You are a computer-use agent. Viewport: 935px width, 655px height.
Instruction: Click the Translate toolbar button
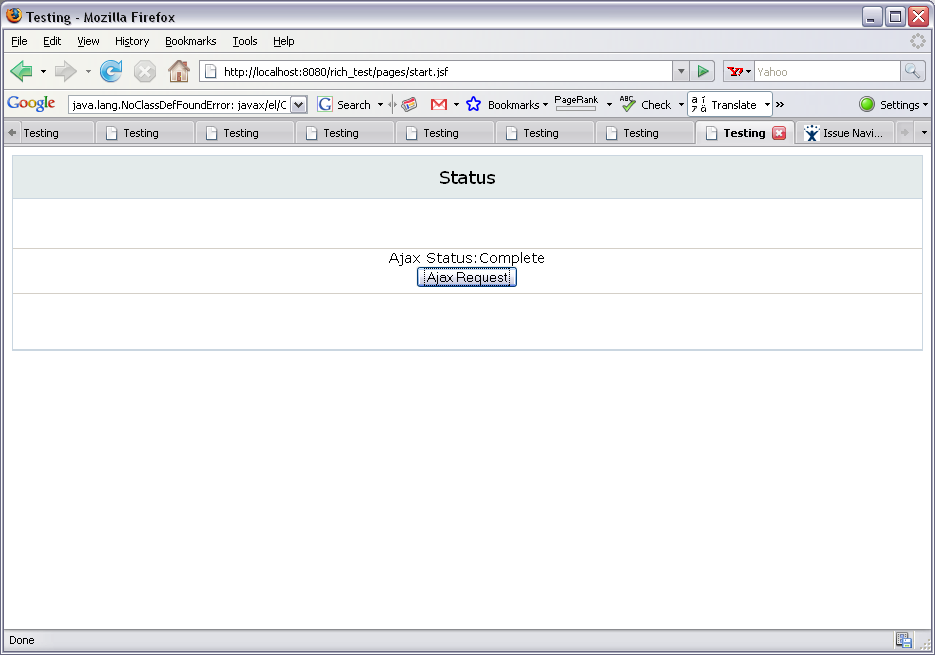pos(724,104)
